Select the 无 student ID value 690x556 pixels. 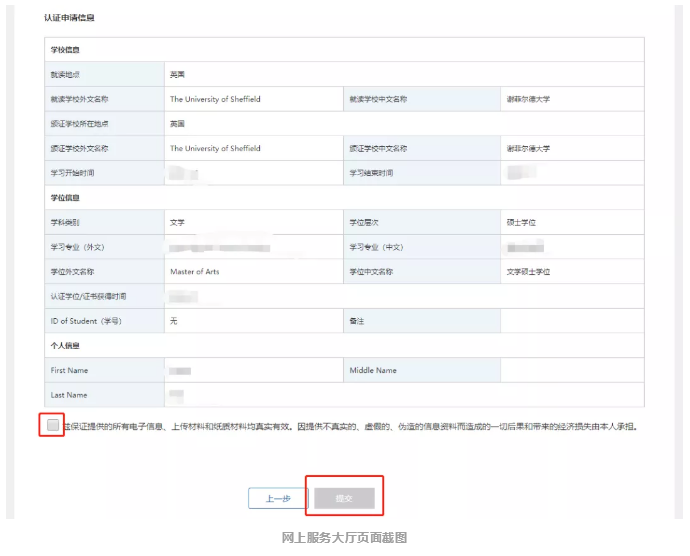pos(174,321)
